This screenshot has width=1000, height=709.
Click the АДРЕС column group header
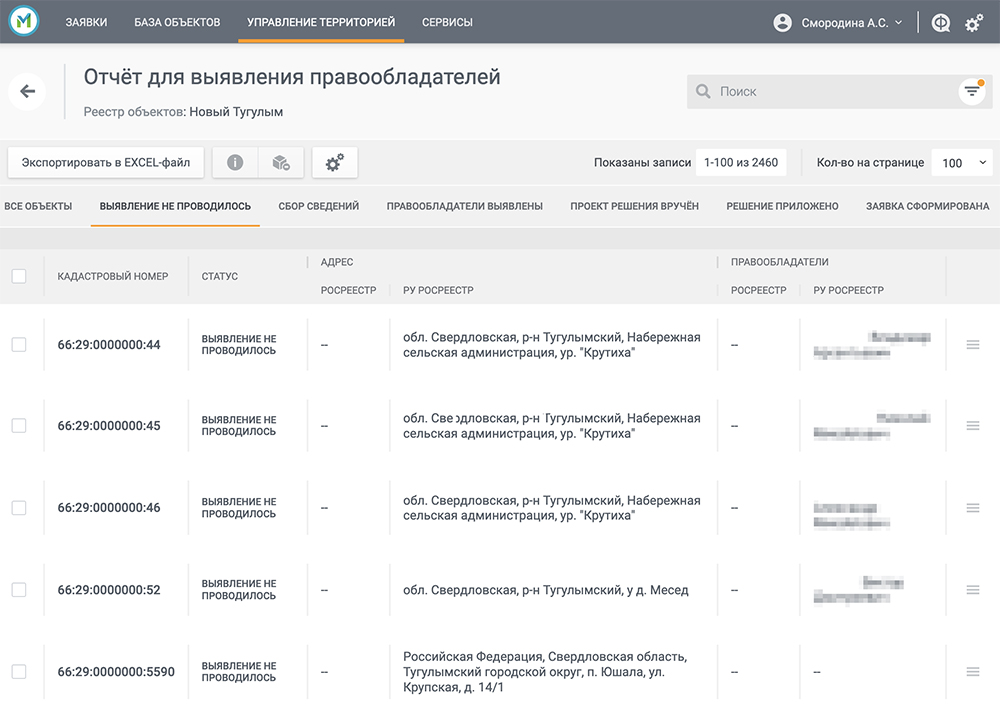point(337,262)
